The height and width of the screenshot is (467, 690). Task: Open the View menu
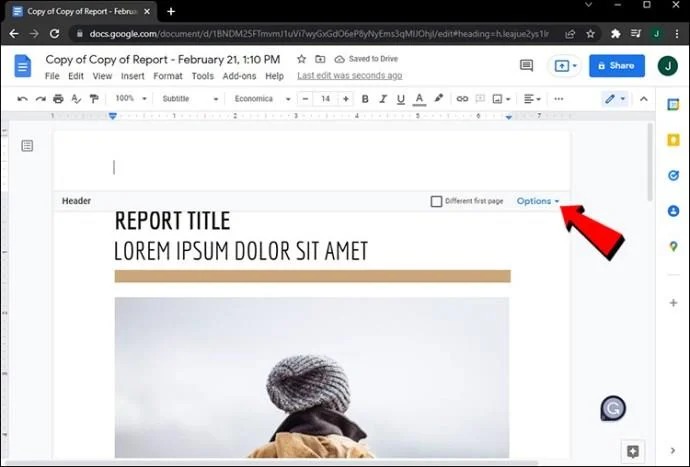coord(102,76)
